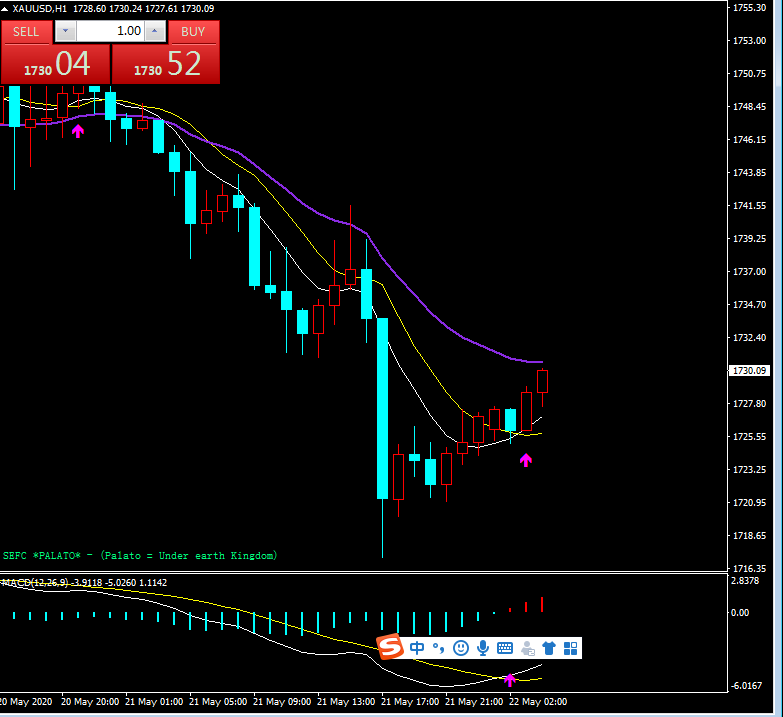Open the Sogou emoji smiley panel
This screenshot has width=783, height=717.
point(461,648)
